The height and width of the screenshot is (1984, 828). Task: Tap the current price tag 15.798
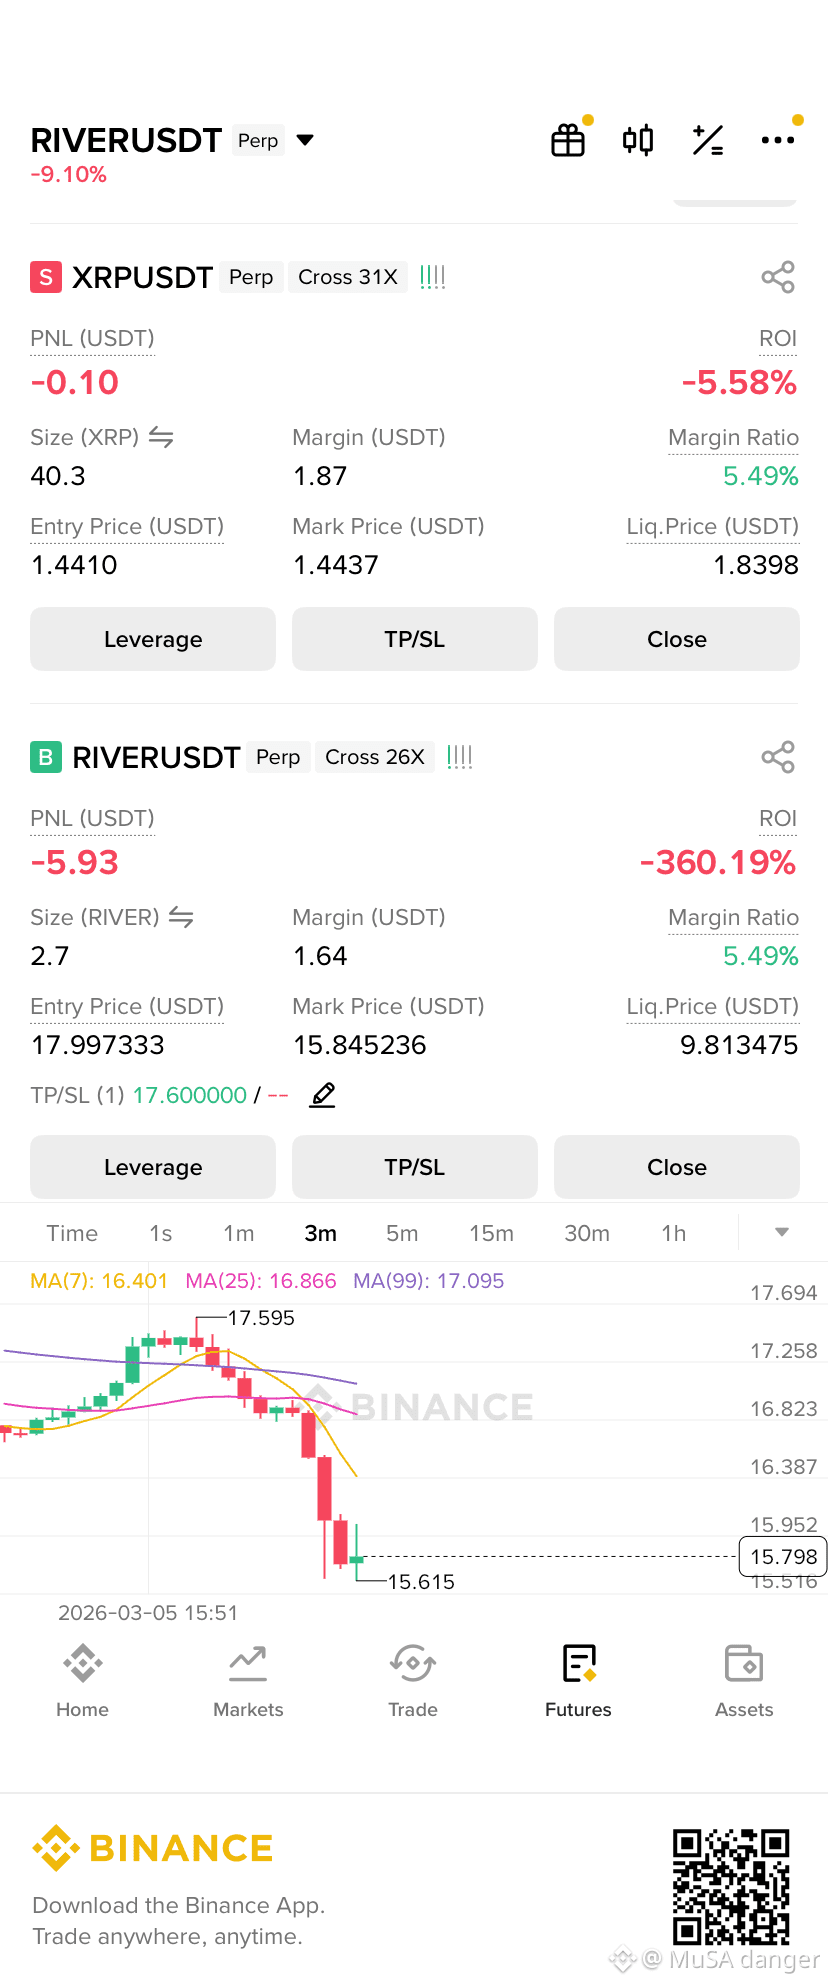[783, 1556]
